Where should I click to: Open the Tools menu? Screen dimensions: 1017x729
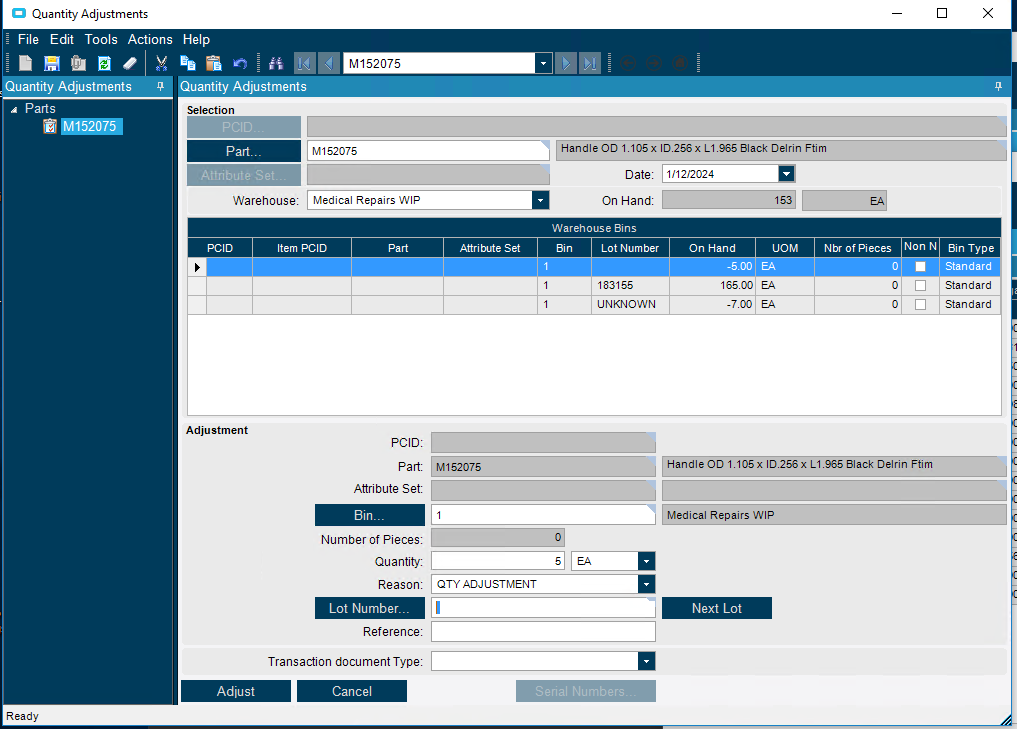[x=101, y=39]
